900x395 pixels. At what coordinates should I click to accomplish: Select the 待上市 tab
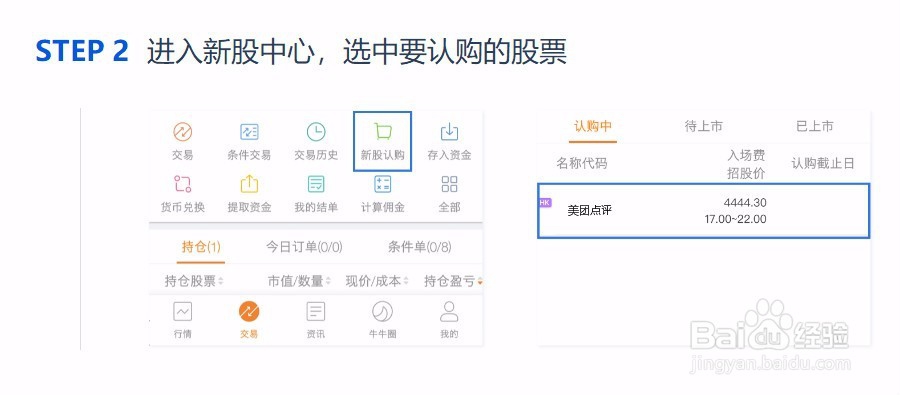703,126
